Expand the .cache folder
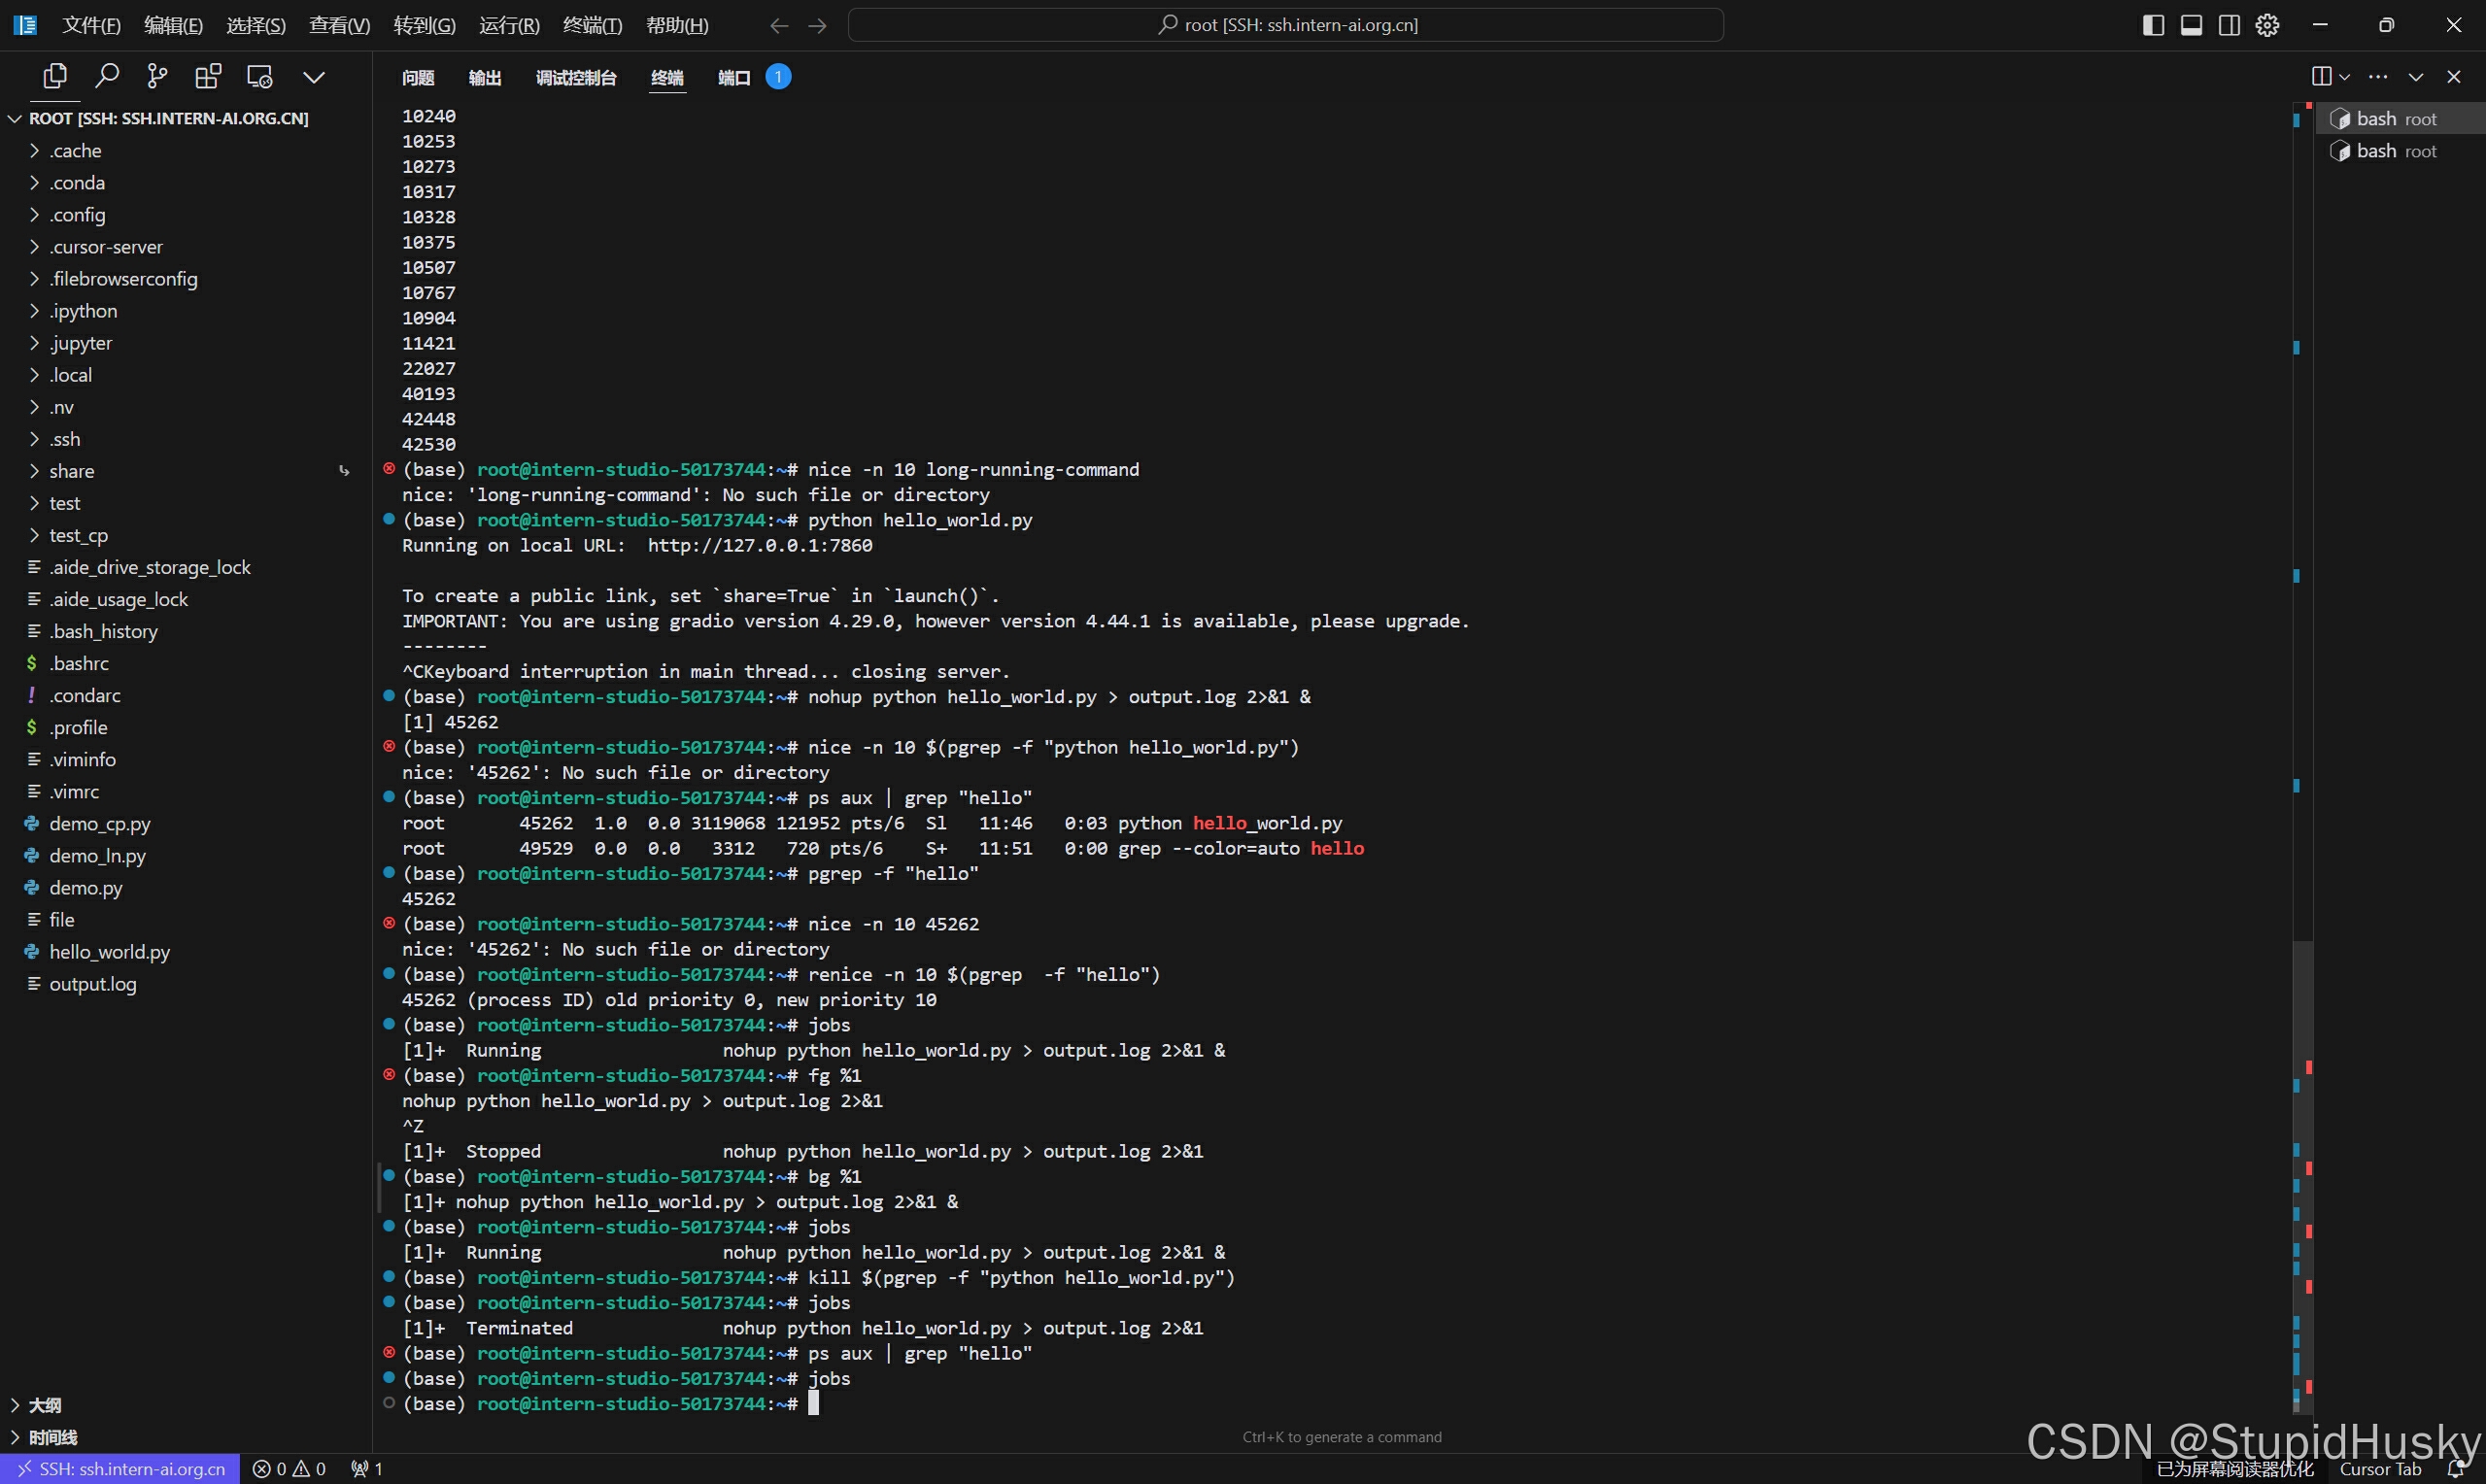The width and height of the screenshot is (2486, 1484). pos(76,151)
